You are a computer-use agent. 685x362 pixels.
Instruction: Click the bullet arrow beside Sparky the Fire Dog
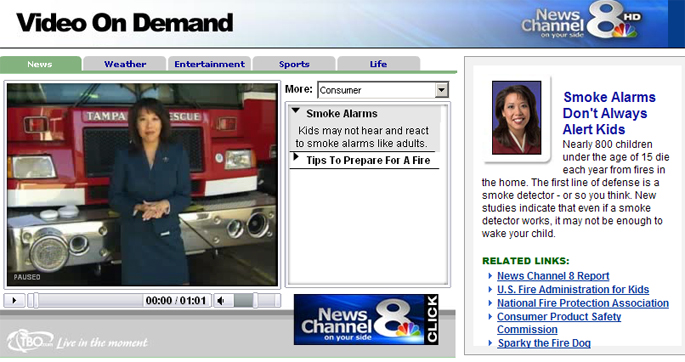click(490, 343)
